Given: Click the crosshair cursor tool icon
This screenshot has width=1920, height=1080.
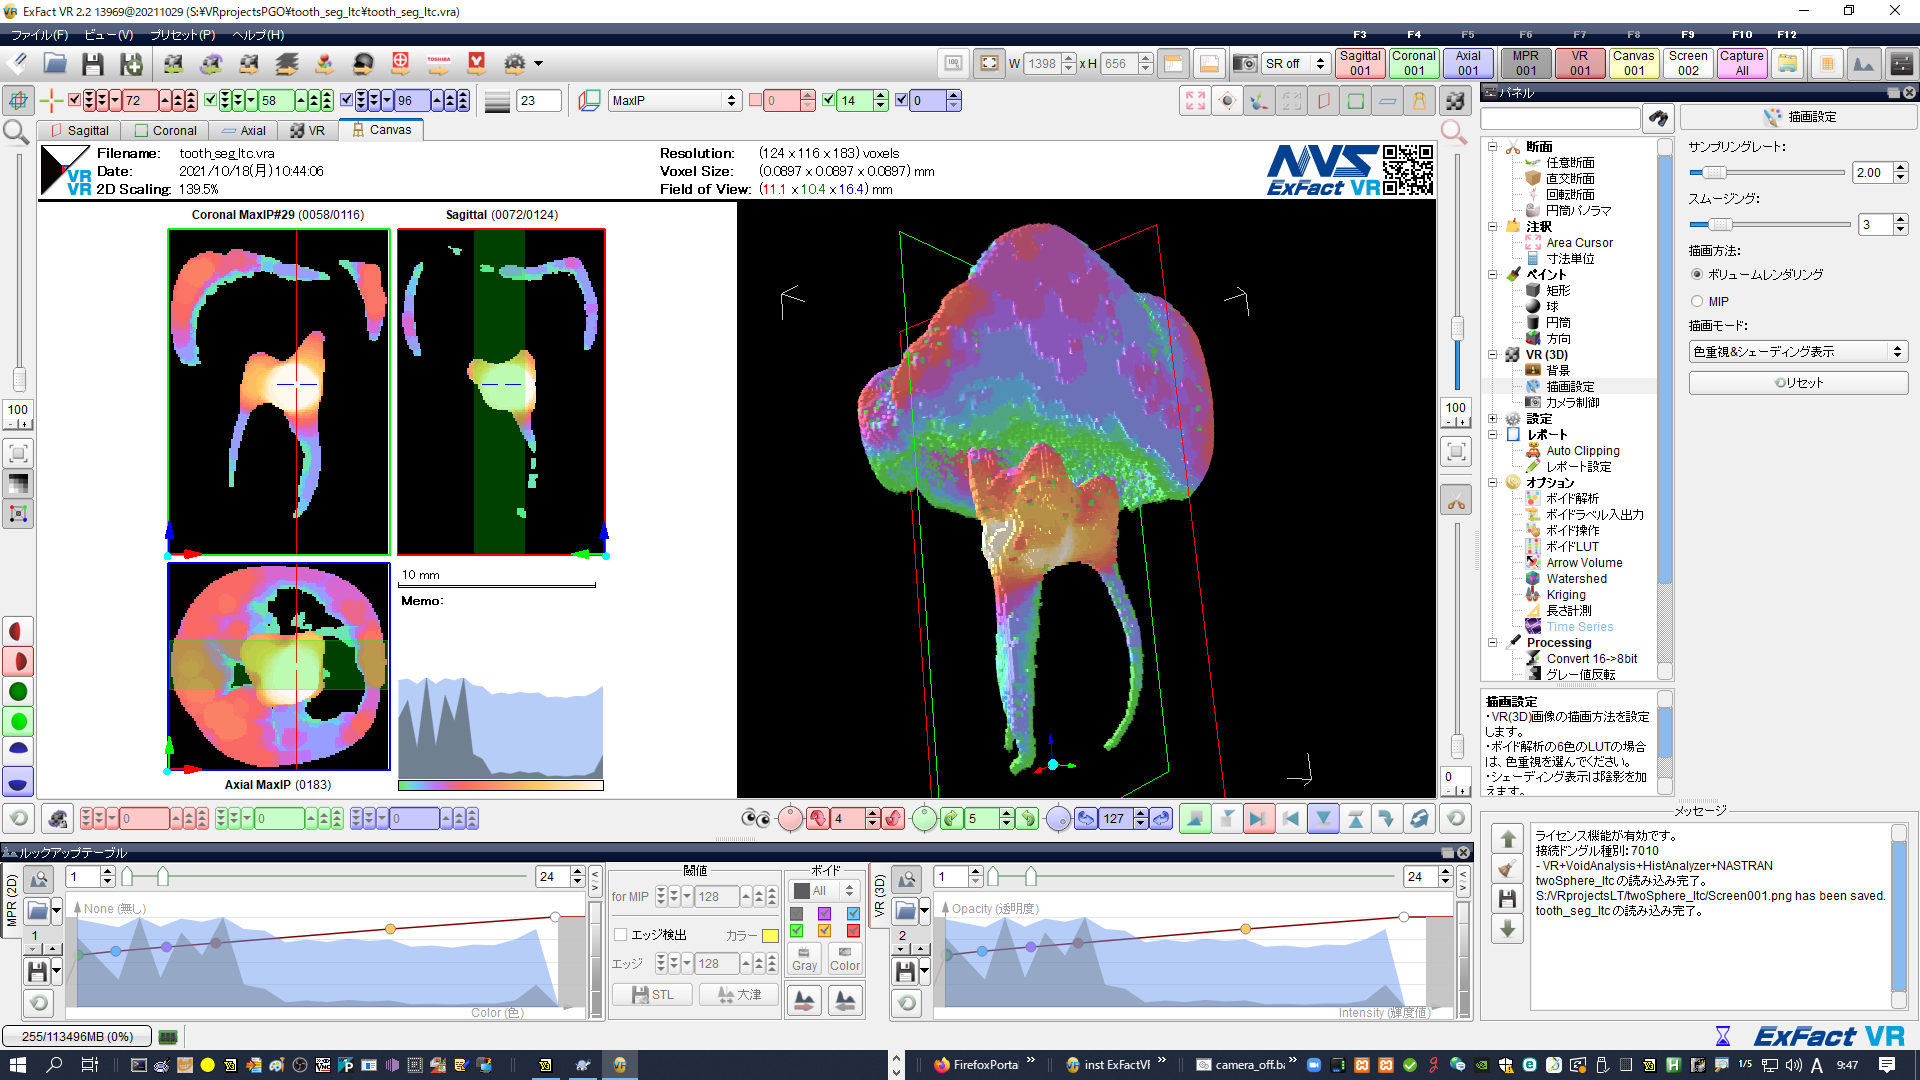Looking at the screenshot, I should click(x=52, y=100).
